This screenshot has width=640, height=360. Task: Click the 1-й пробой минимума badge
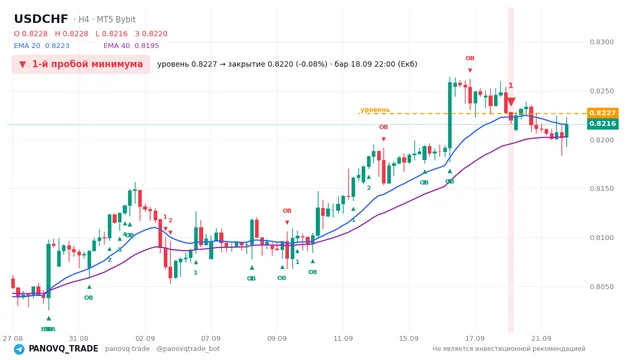point(81,64)
